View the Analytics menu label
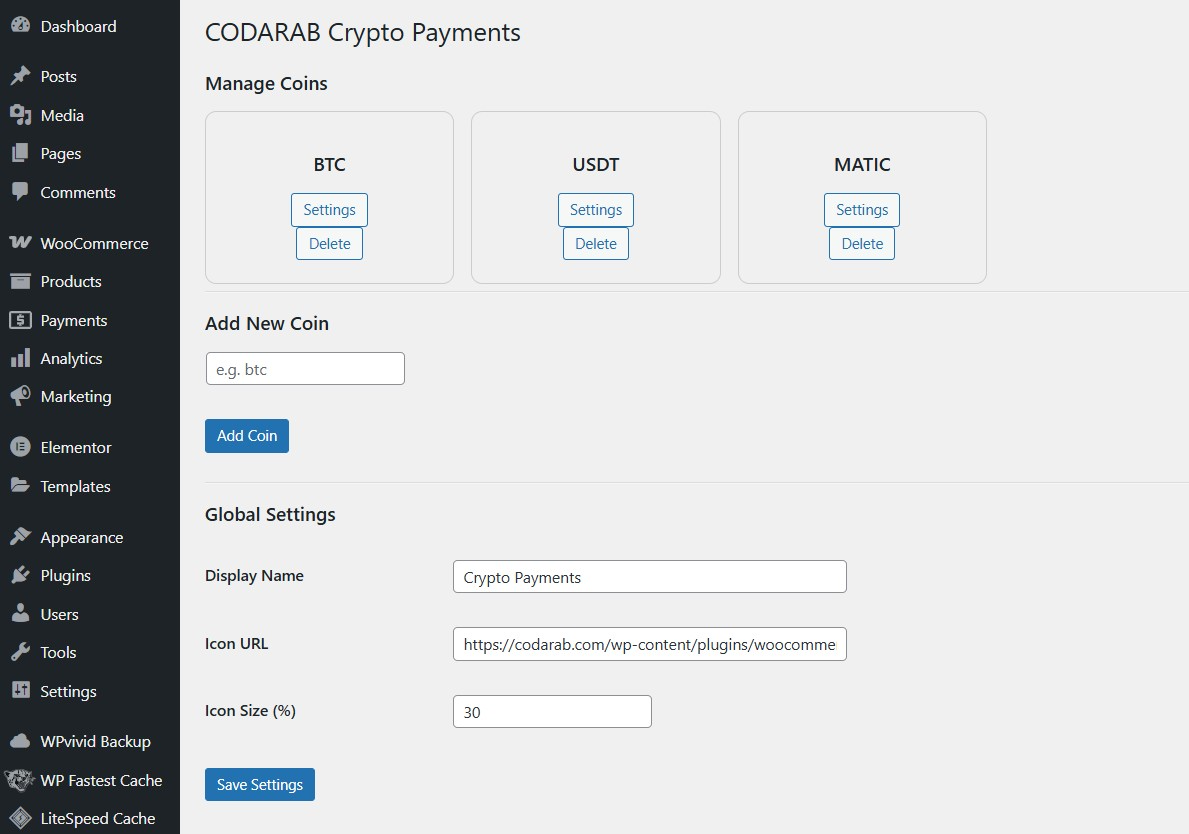The image size is (1189, 834). [71, 359]
